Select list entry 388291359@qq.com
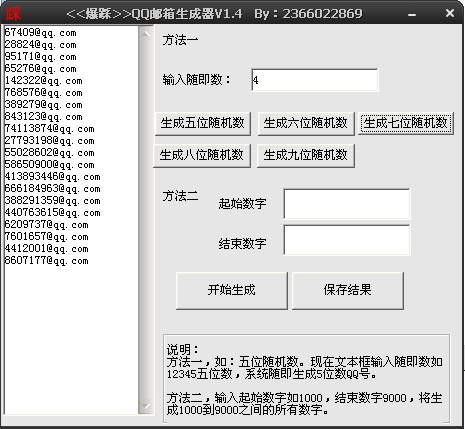 [x=52, y=201]
